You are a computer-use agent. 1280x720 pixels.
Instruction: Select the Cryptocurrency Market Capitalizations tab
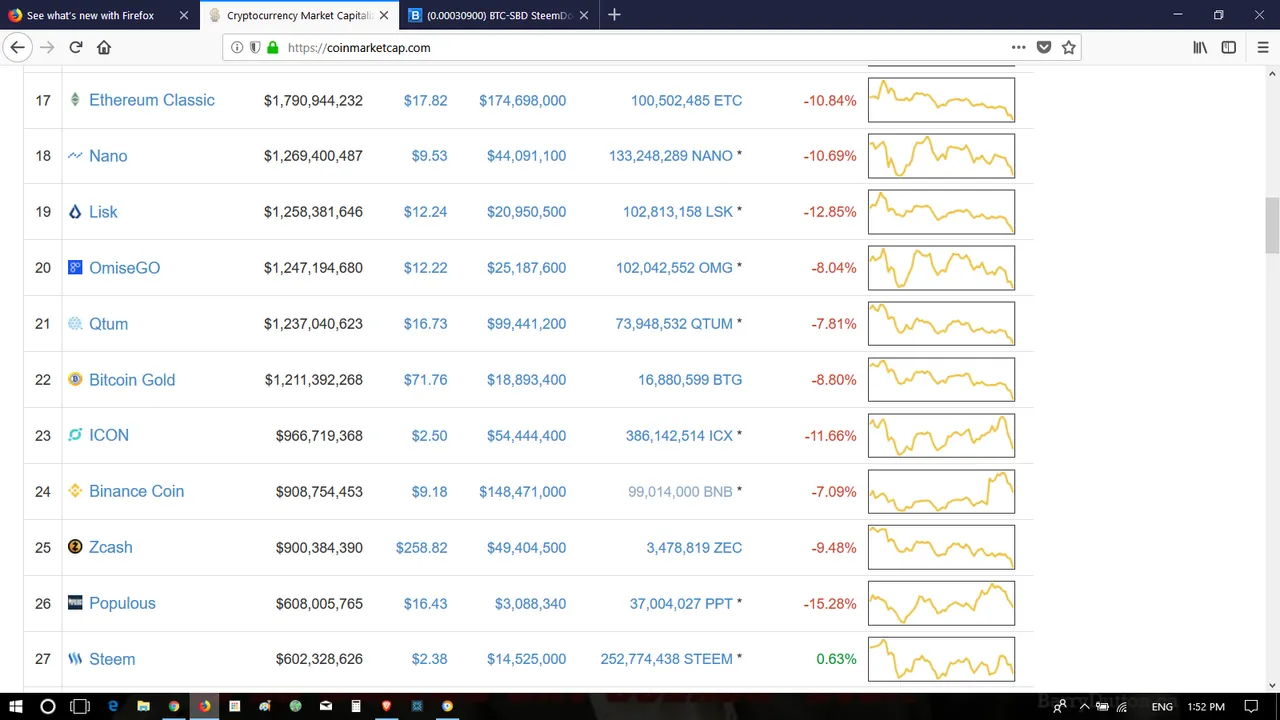pos(299,15)
